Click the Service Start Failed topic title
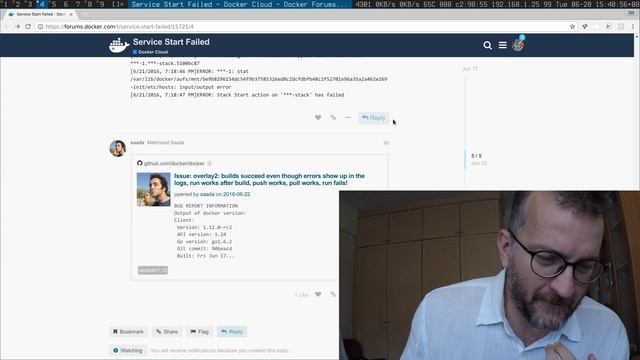The image size is (640, 360). coord(171,42)
